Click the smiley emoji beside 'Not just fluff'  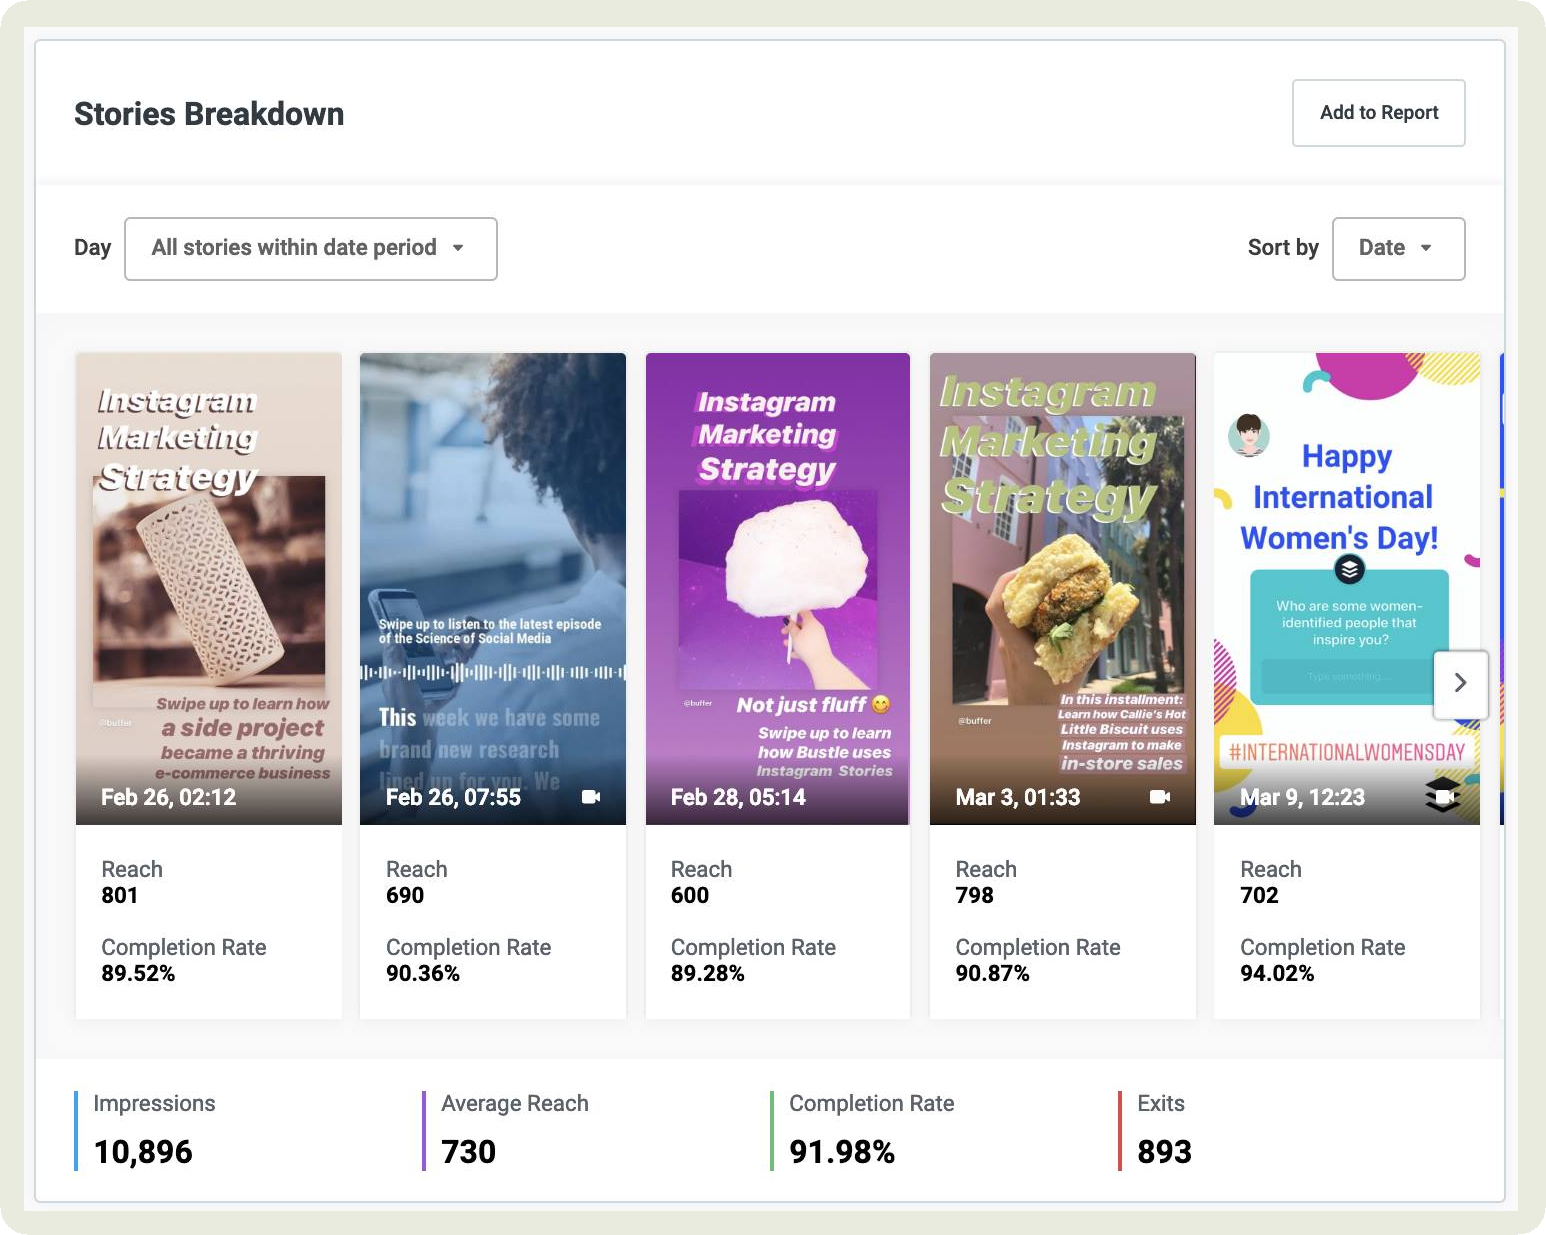[881, 705]
